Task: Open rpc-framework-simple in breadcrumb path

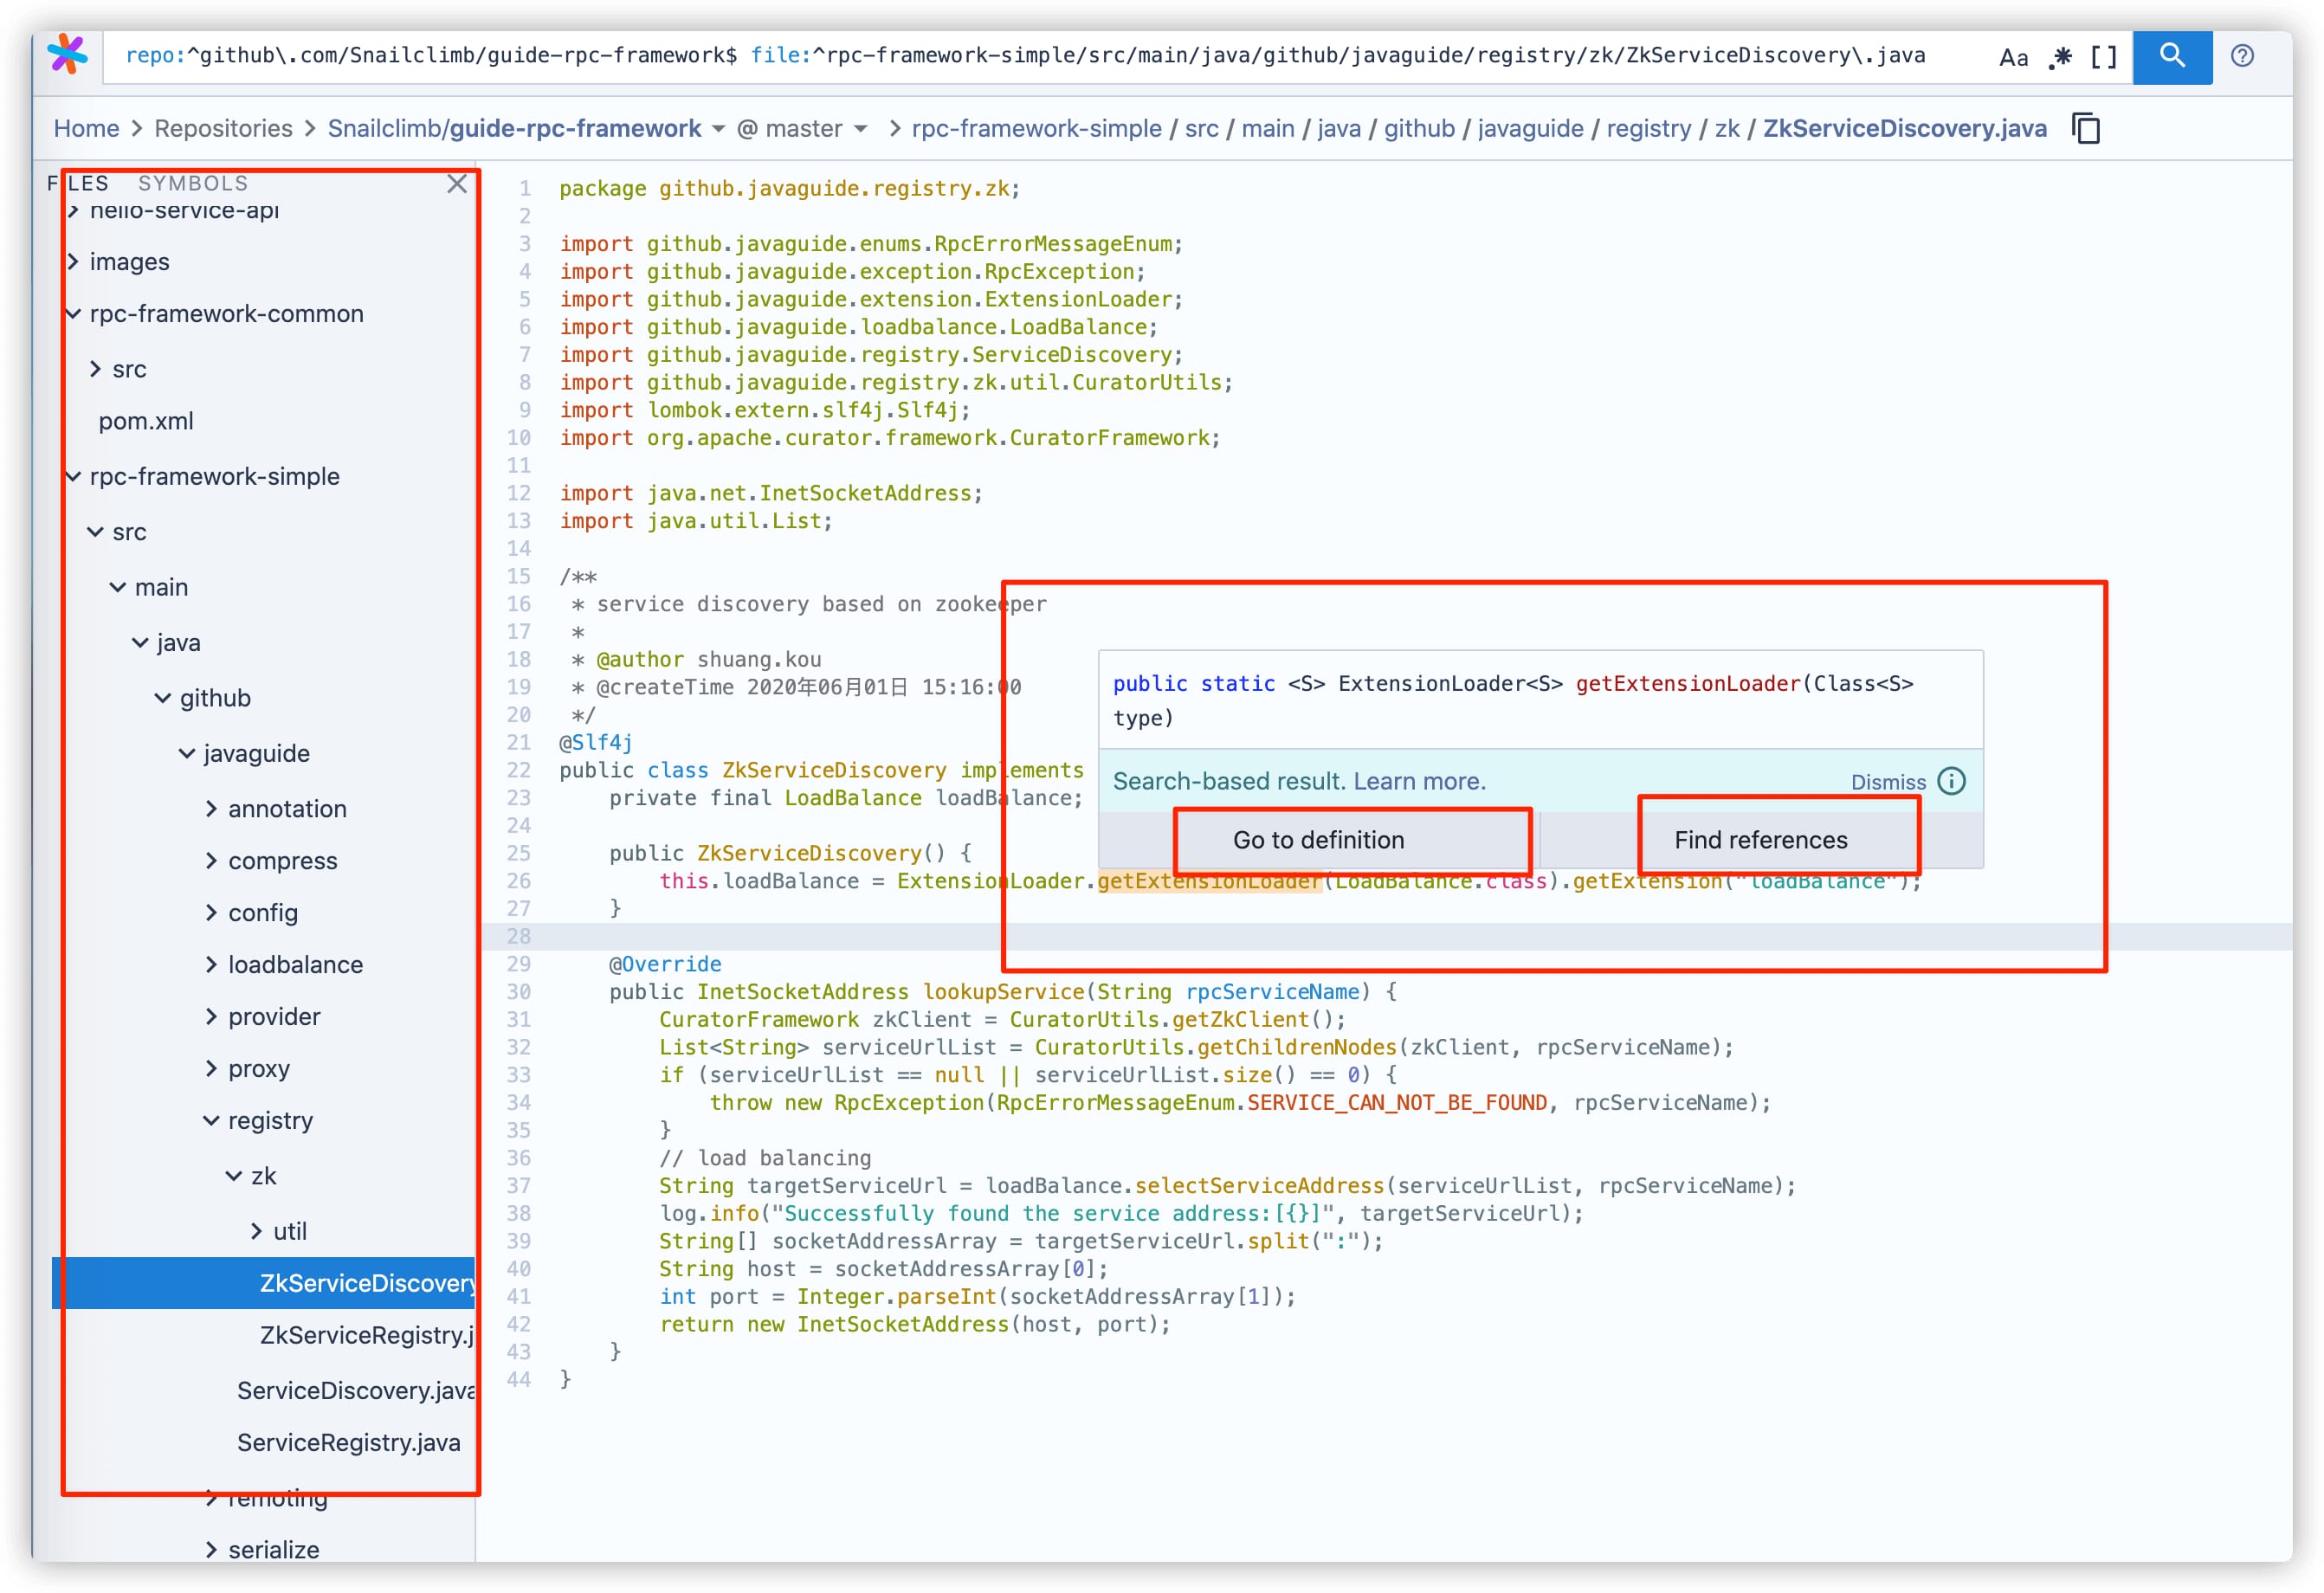Action: pyautogui.click(x=1036, y=129)
